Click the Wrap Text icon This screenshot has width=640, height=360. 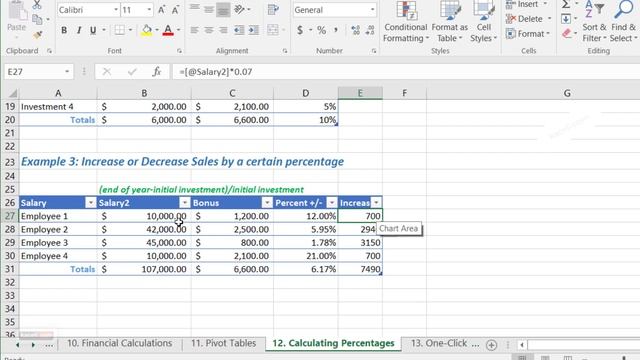pos(273,9)
